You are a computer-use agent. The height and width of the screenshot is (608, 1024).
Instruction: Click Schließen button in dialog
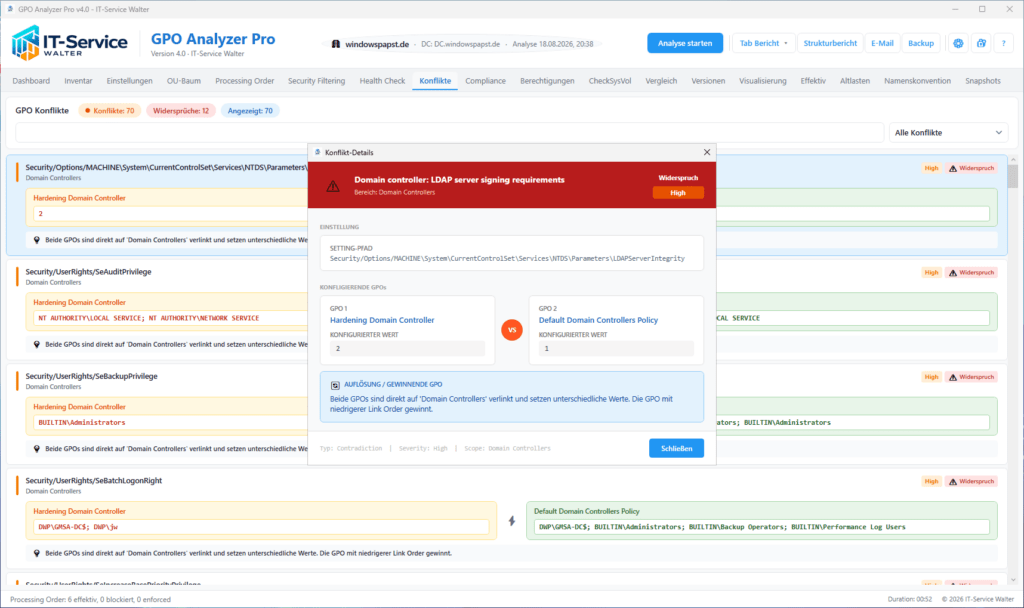(677, 449)
